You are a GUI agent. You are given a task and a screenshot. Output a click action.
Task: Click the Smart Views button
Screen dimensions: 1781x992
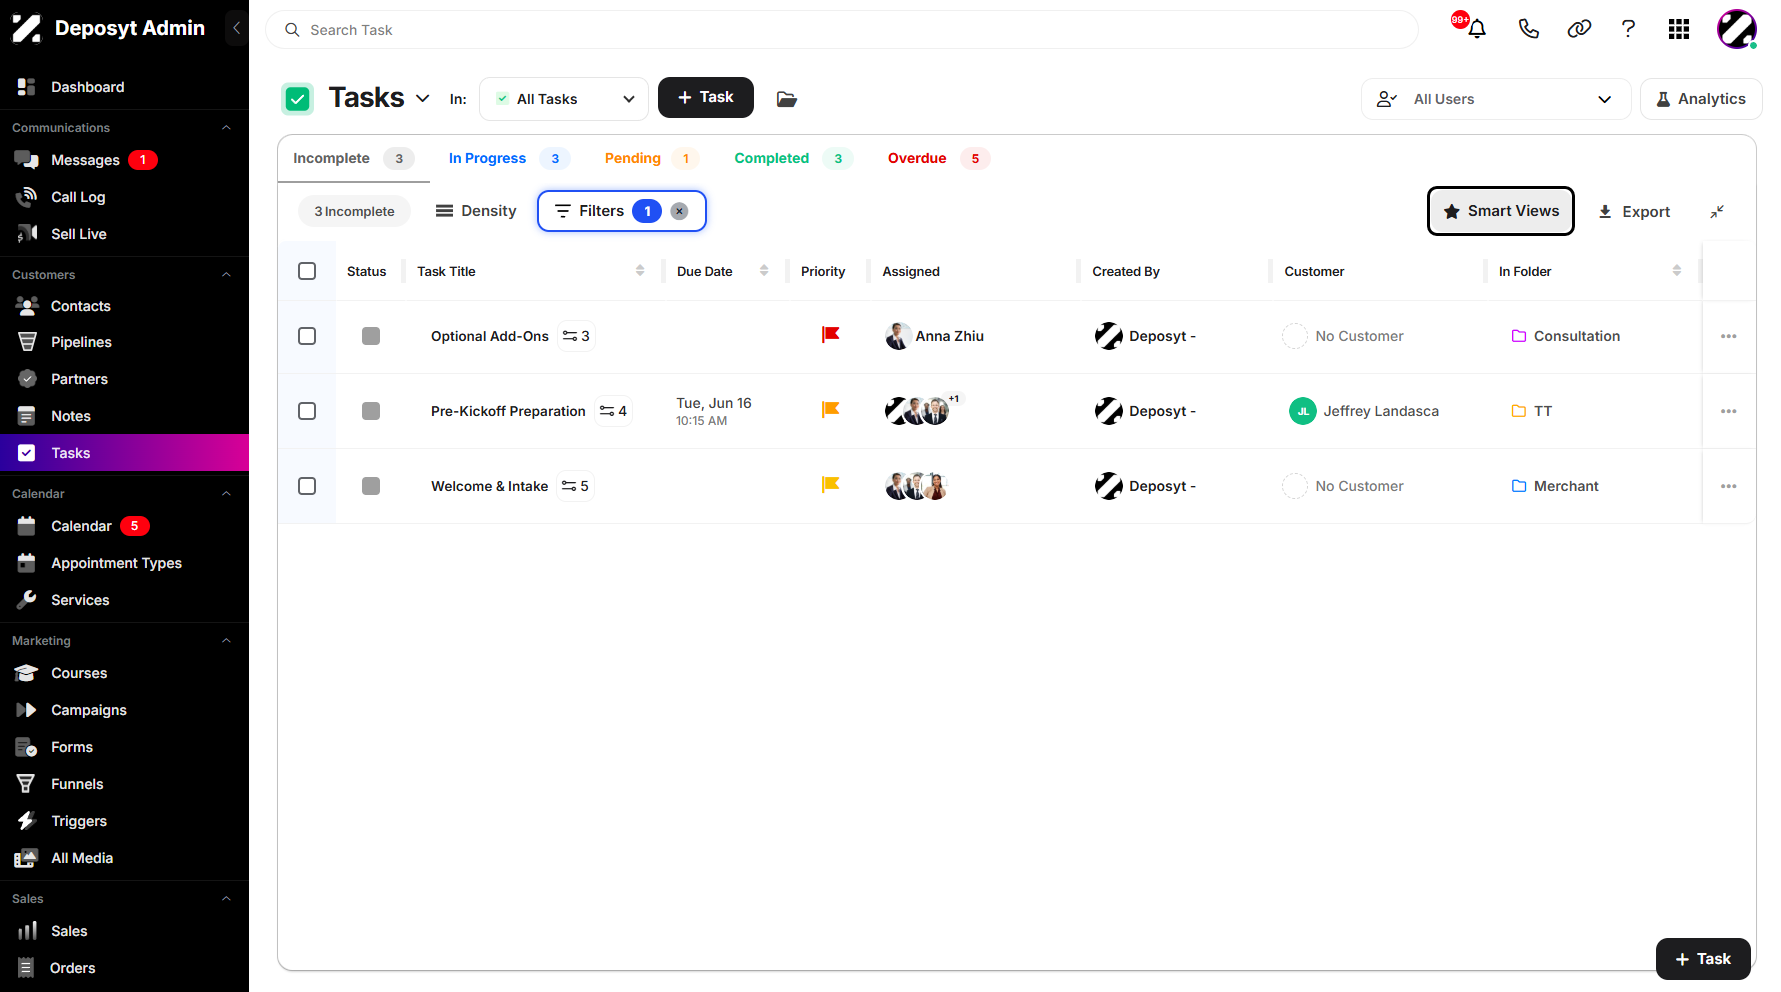click(1501, 211)
